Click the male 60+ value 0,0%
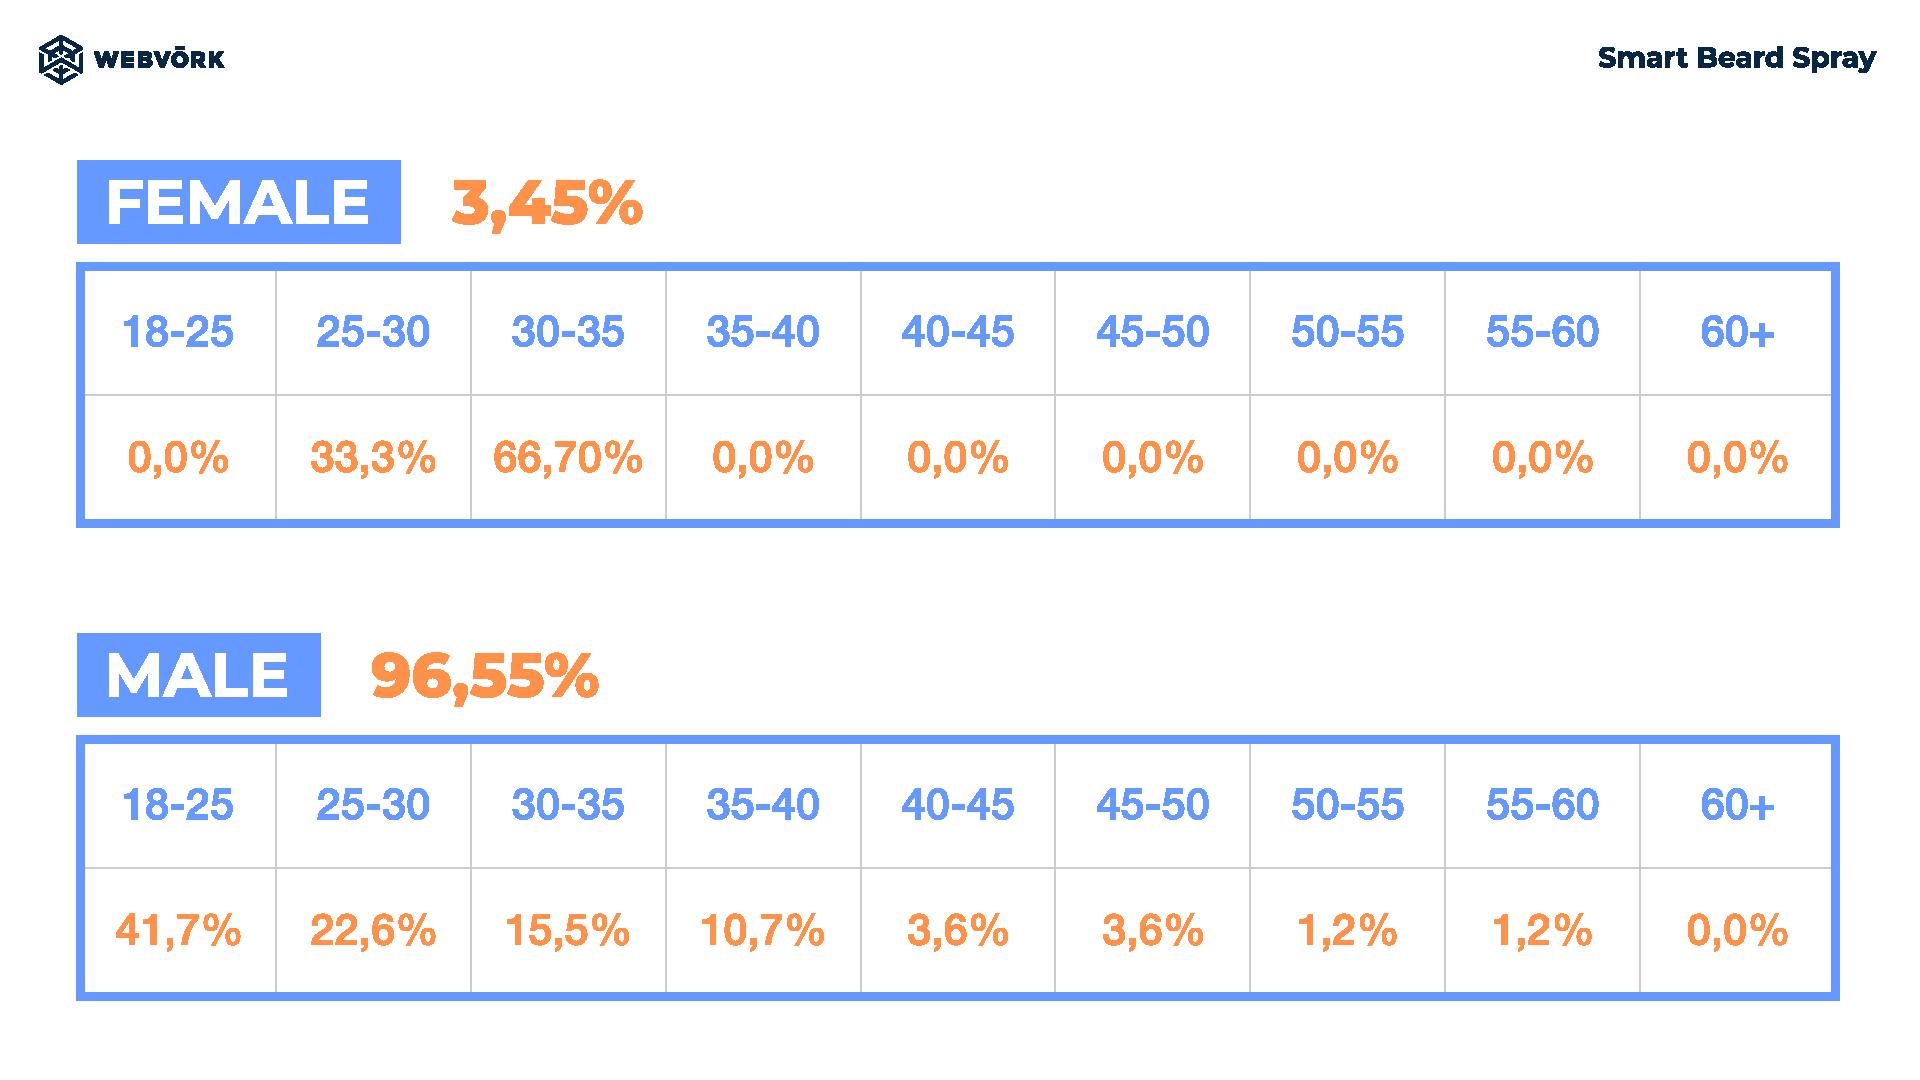Image resolution: width=1920 pixels, height=1080 pixels. tap(1737, 931)
